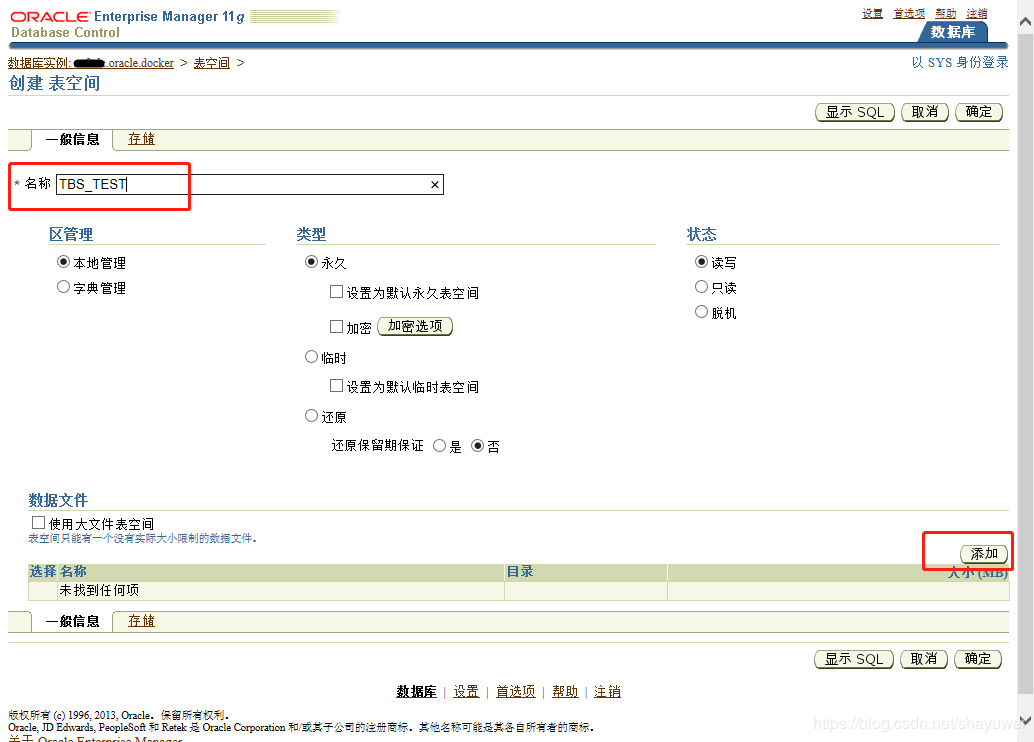Select 只读 status option
The height and width of the screenshot is (742, 1034).
click(x=702, y=287)
